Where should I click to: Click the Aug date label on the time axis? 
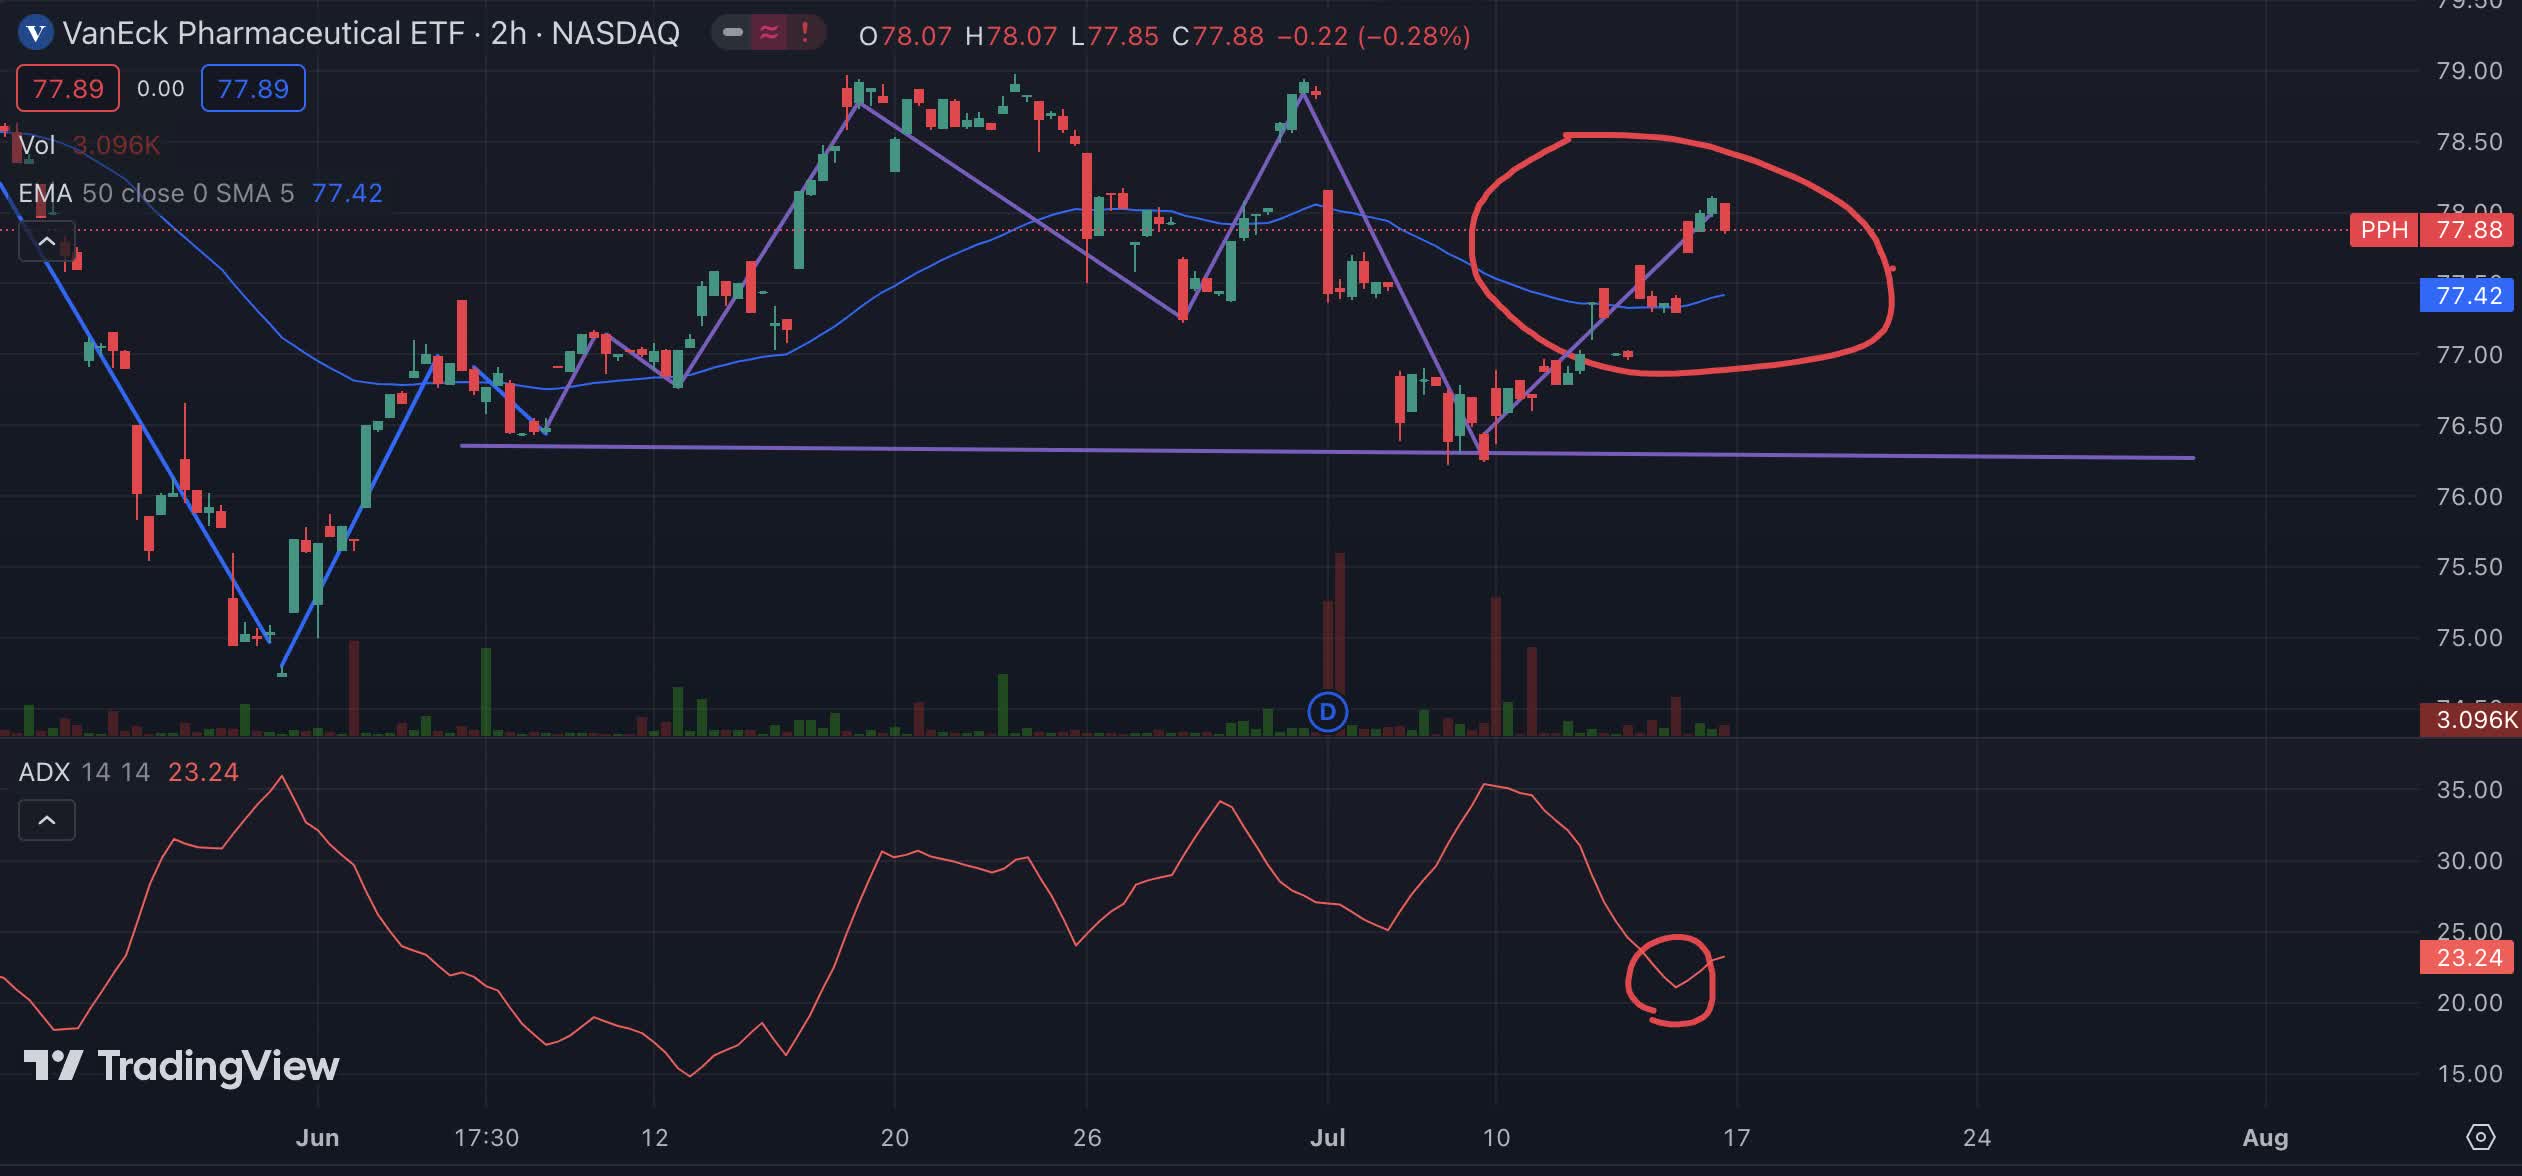[x=2265, y=1138]
